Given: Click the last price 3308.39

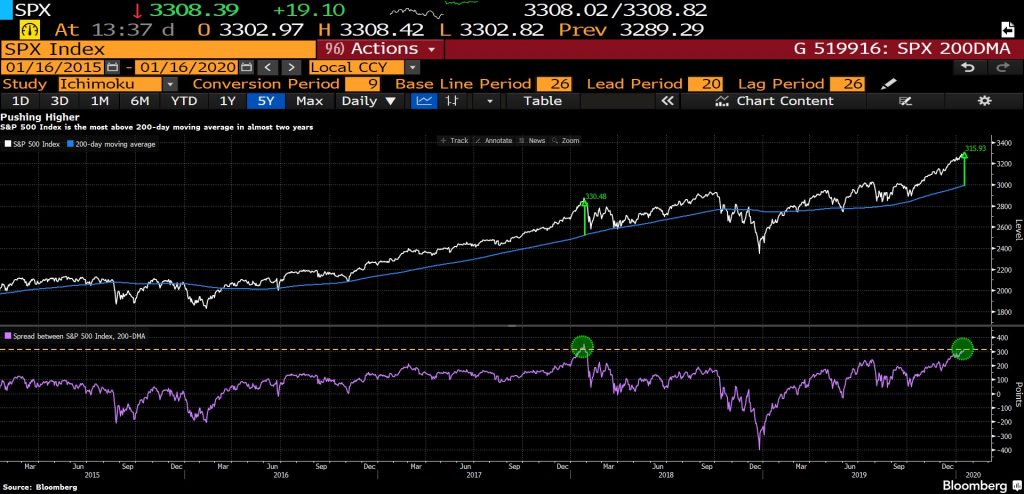Looking at the screenshot, I should click(194, 10).
